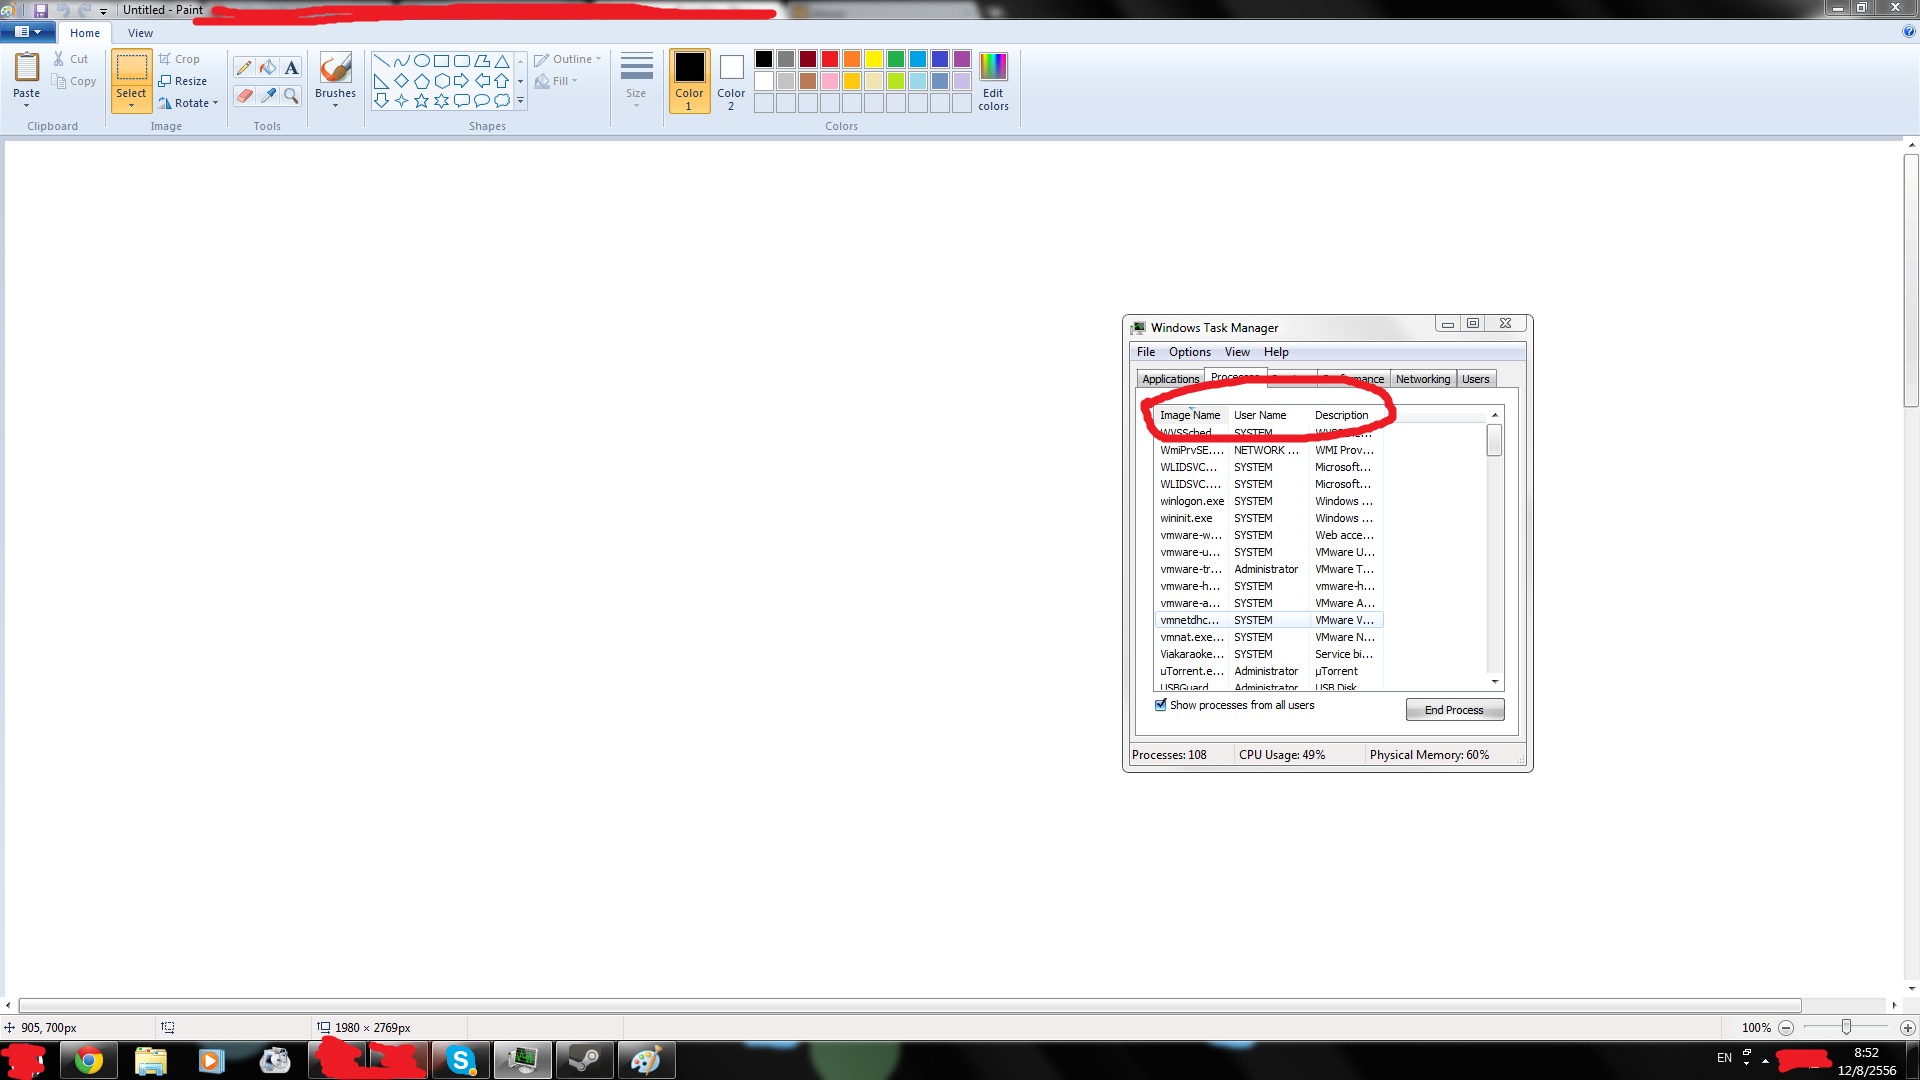Click the Resize button
Screen dimensions: 1920x1080
point(182,81)
